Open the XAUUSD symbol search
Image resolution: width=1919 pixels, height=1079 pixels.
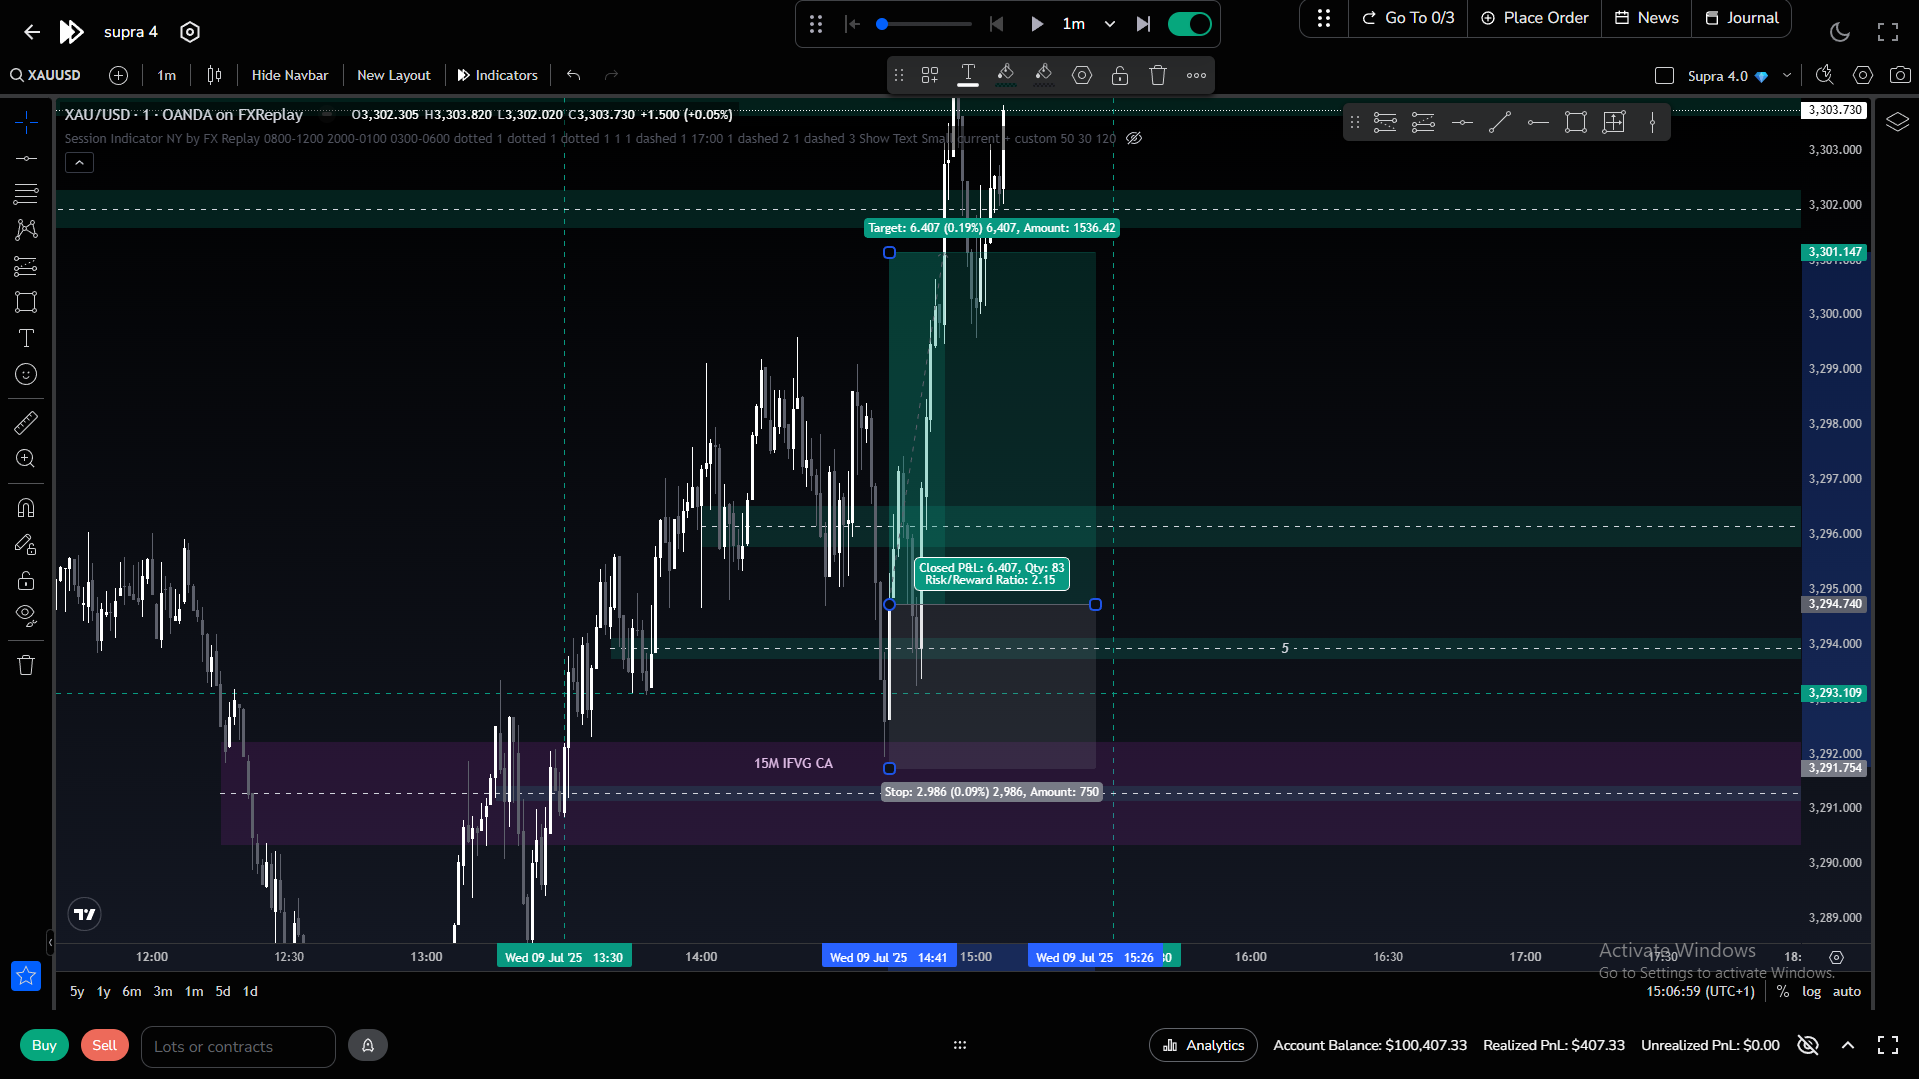pos(46,75)
